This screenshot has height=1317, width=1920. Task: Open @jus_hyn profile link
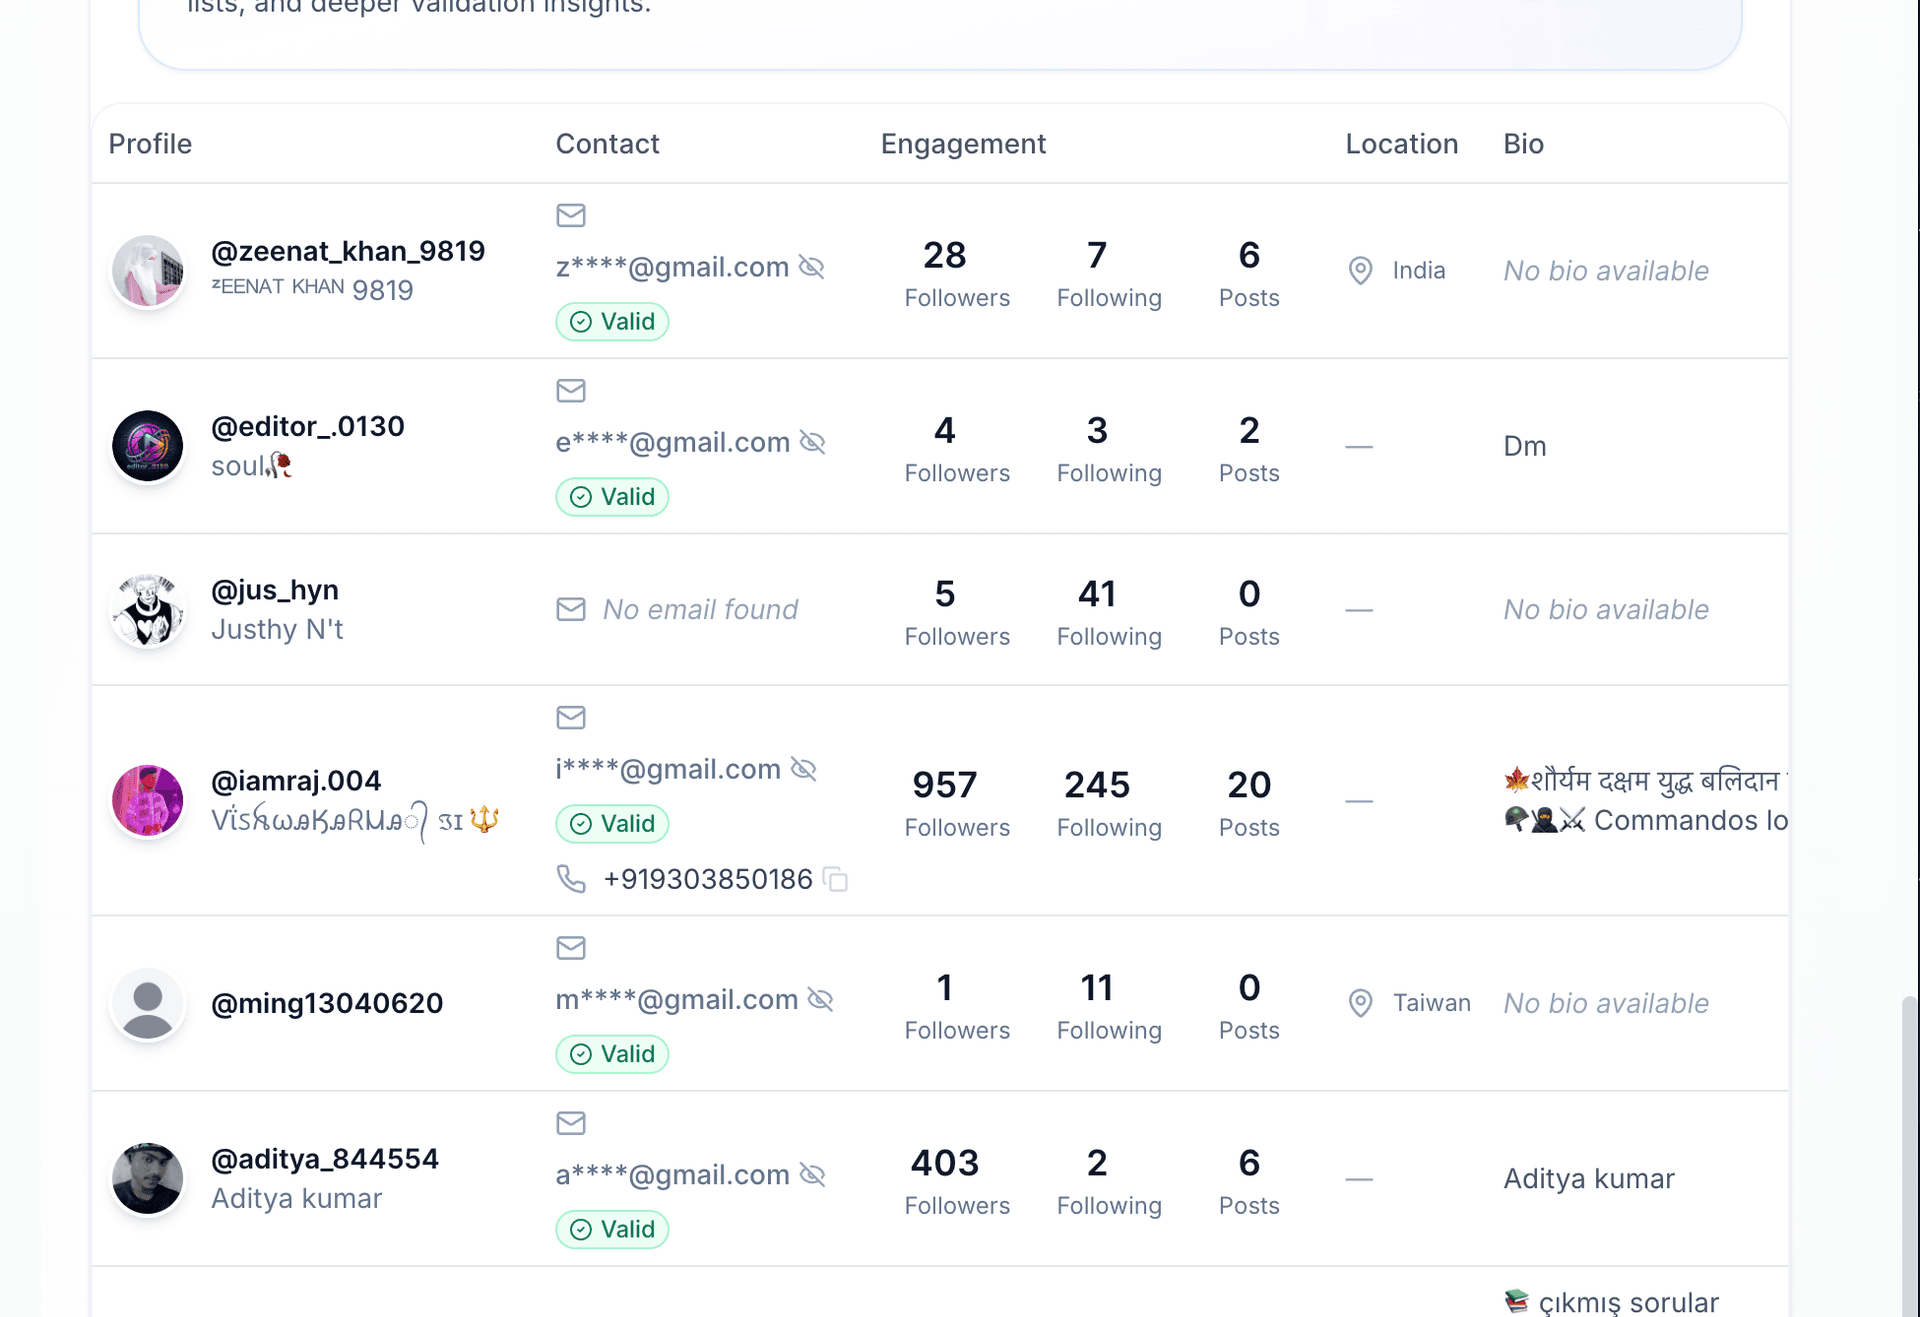click(275, 590)
